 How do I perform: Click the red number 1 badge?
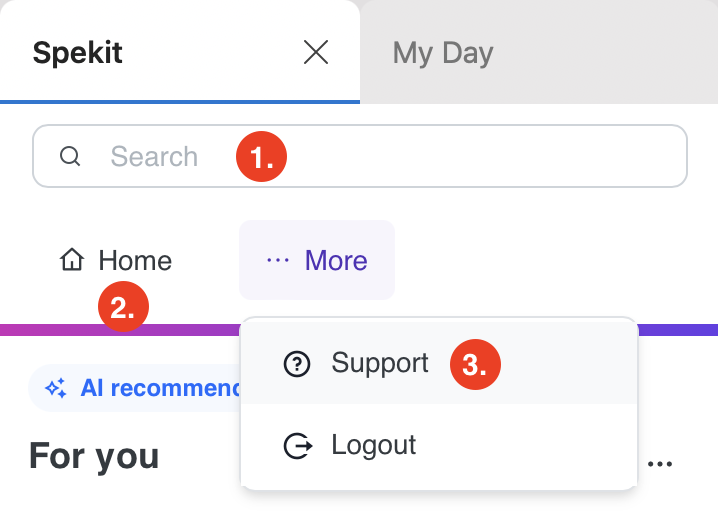(x=261, y=157)
